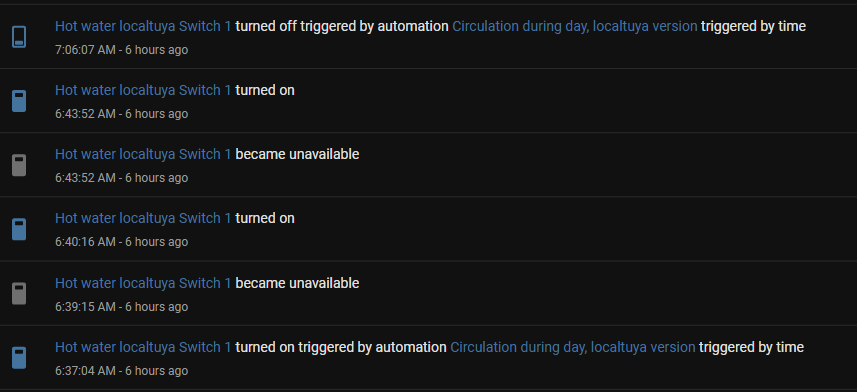Open Hot water localtuya Switch 1 at 6:40:16 AM
The height and width of the screenshot is (392, 857).
143,218
